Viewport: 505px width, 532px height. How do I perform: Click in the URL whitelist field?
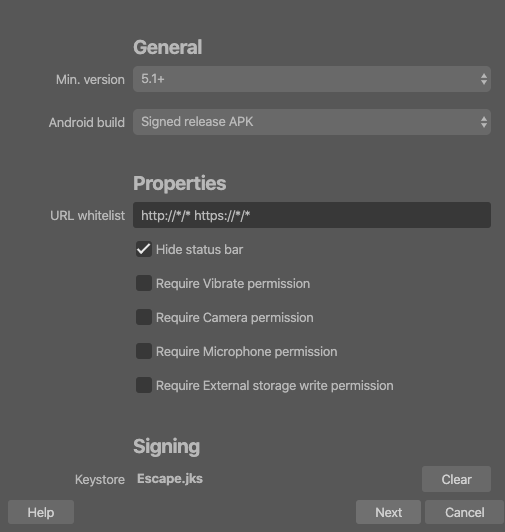tap(312, 215)
